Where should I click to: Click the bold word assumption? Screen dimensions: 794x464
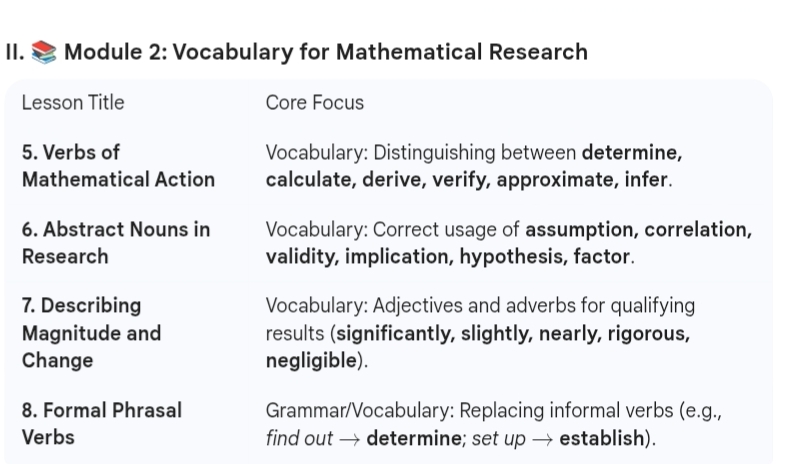point(581,230)
